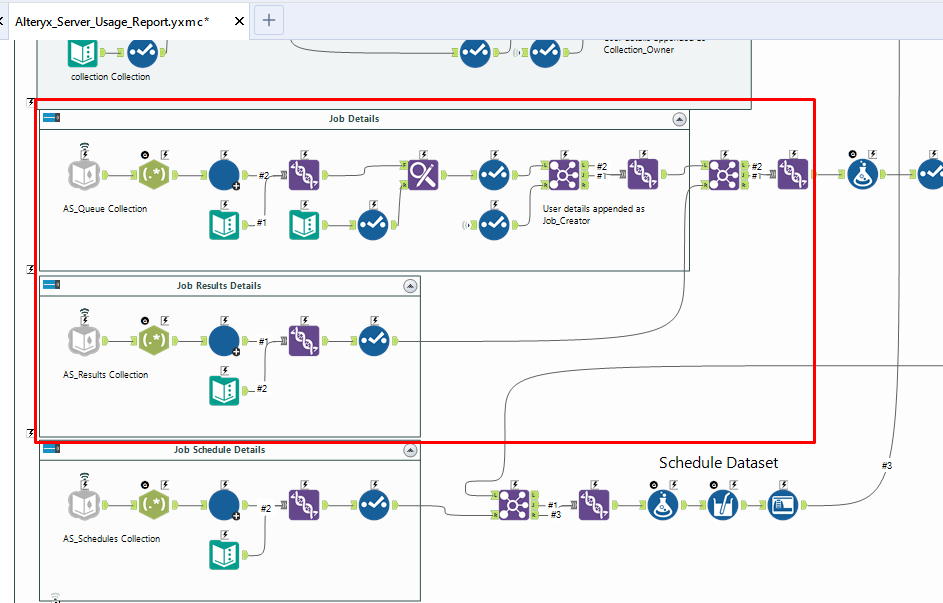Select the RegEx tool in Job Details
Screen dimensions: 943x603
point(154,174)
